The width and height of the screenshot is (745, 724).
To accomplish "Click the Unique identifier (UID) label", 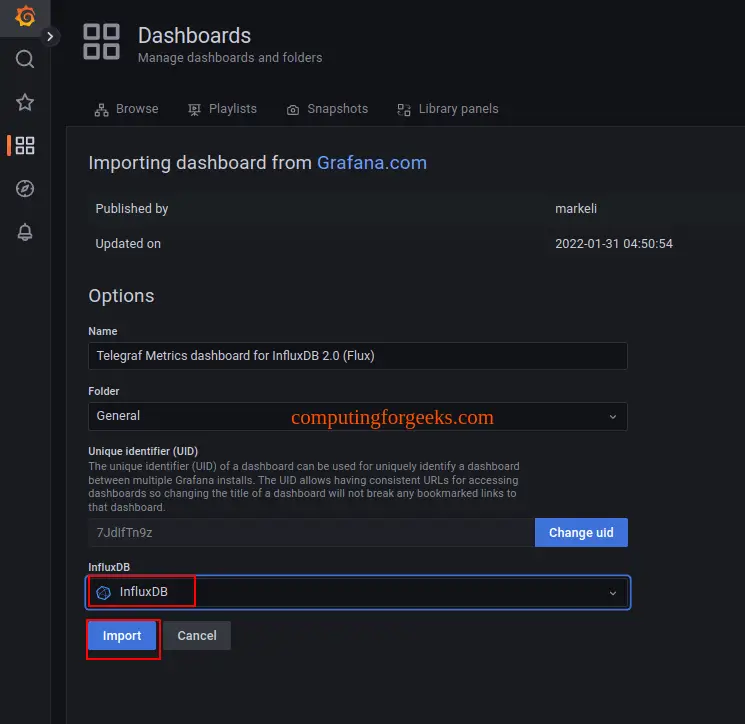I will pos(143,451).
